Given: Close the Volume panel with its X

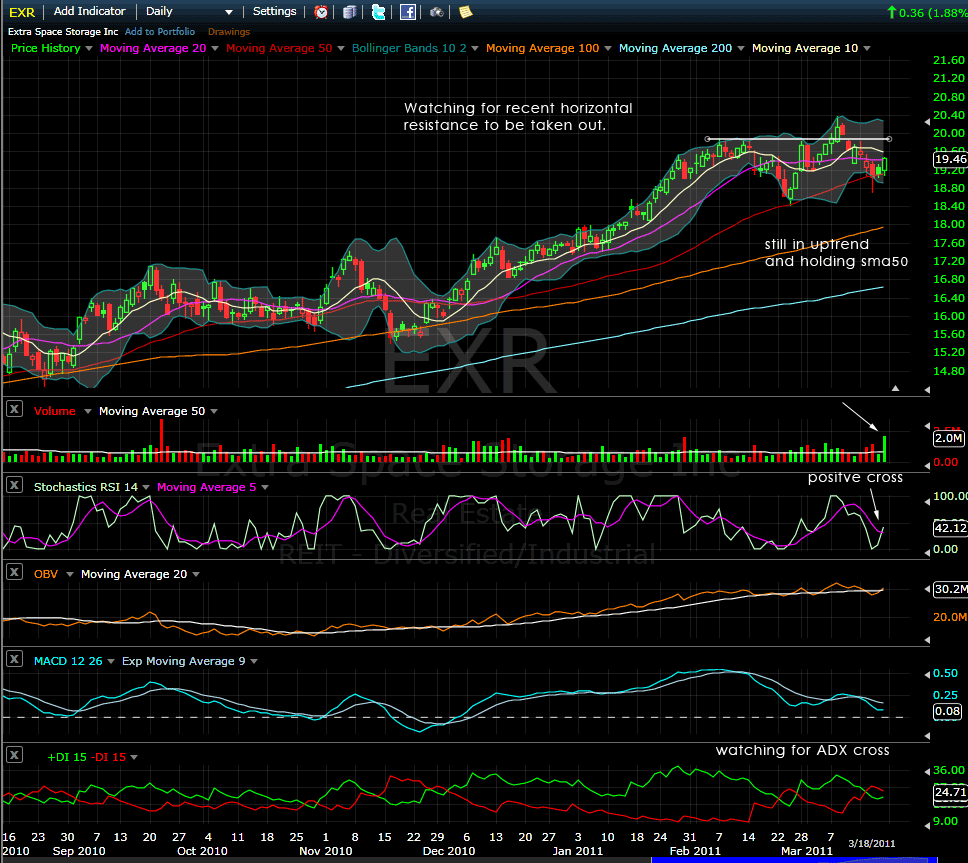Looking at the screenshot, I should point(14,409).
